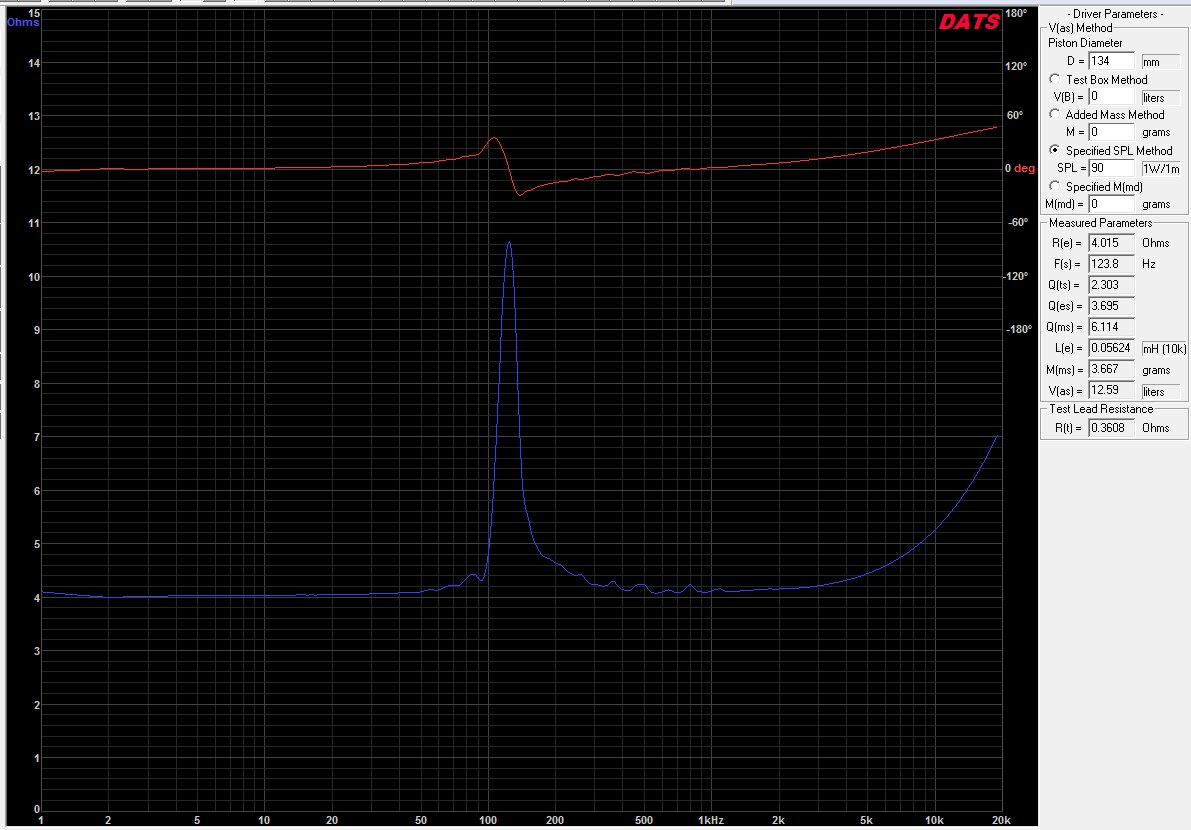Click the Ohms axis label on the graph
Image resolution: width=1191 pixels, height=830 pixels.
coord(23,23)
